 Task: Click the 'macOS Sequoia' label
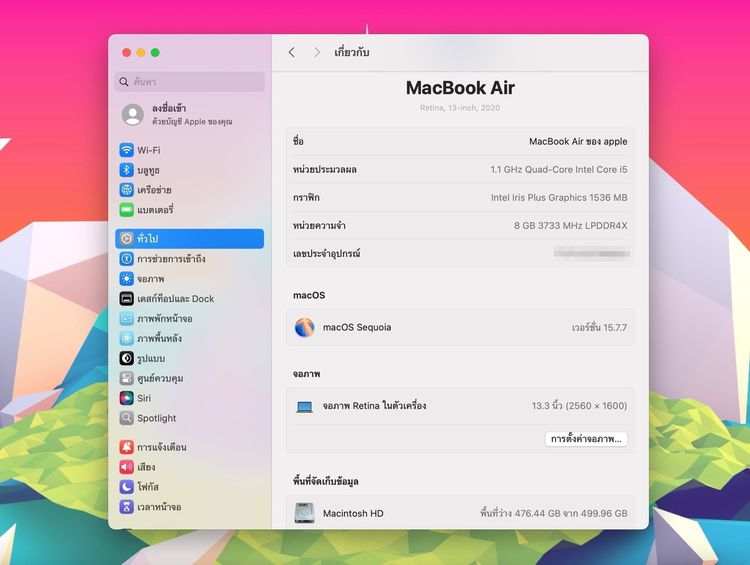coord(357,327)
